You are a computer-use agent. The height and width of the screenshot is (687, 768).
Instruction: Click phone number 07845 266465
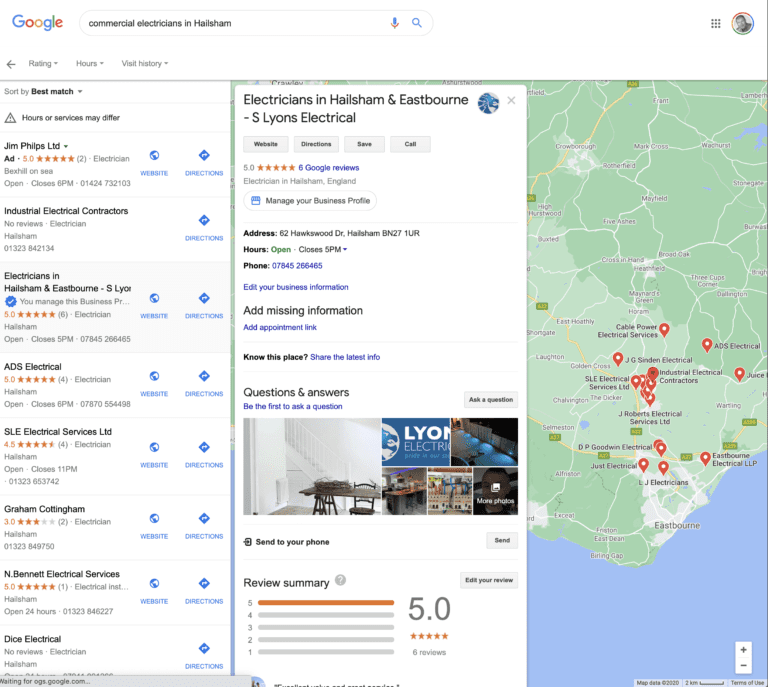pos(297,265)
